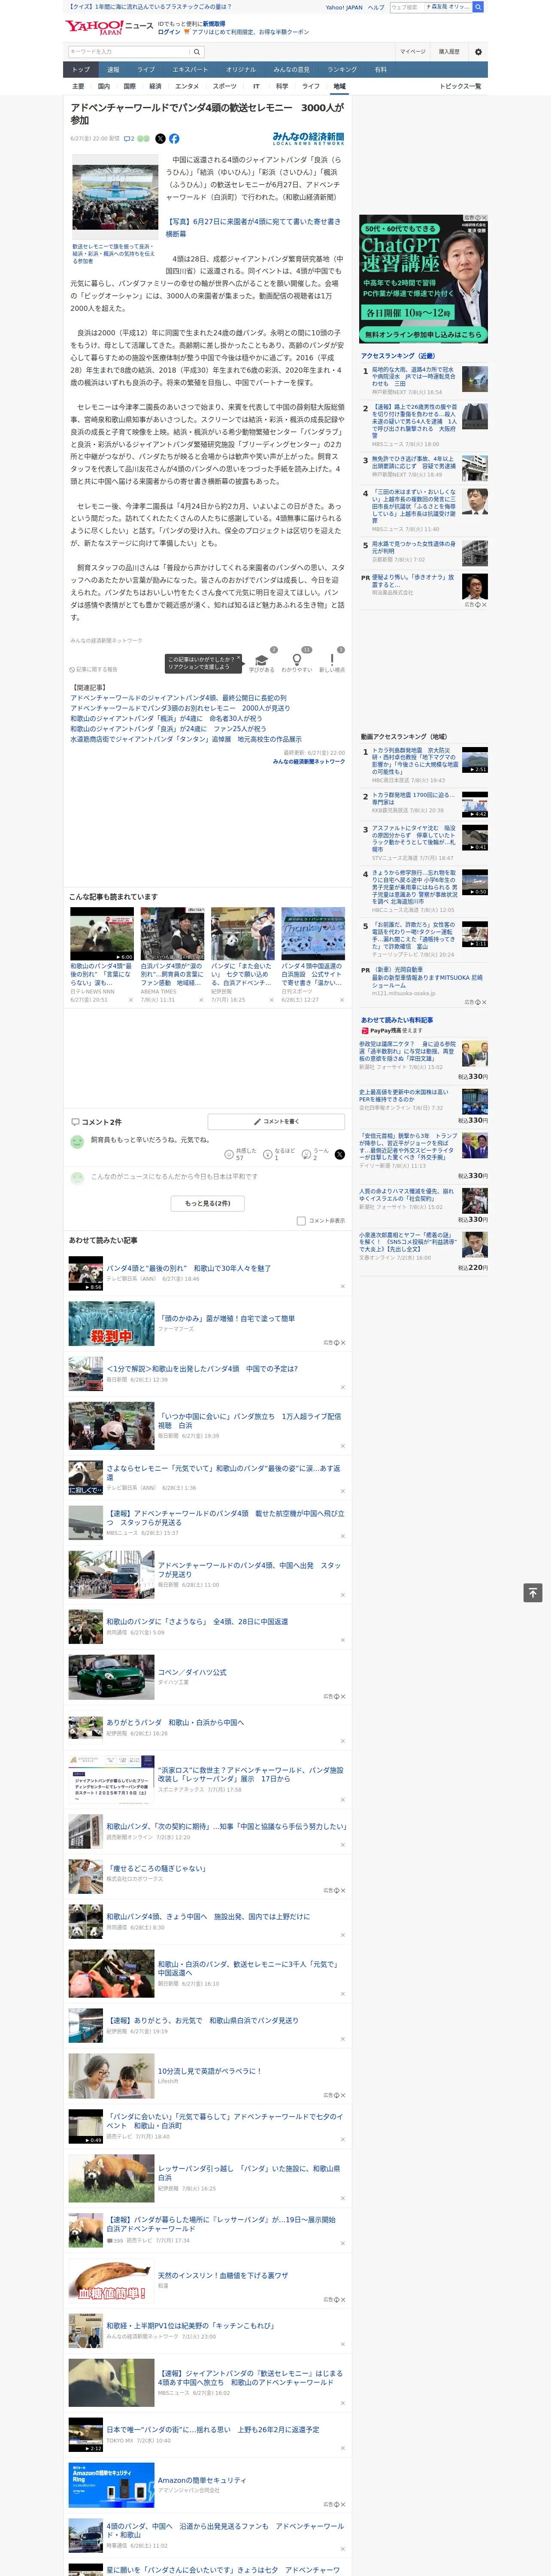Click the Yahoo! JAPAN news logo
Screen dimensions: 551x2576
pos(110,27)
